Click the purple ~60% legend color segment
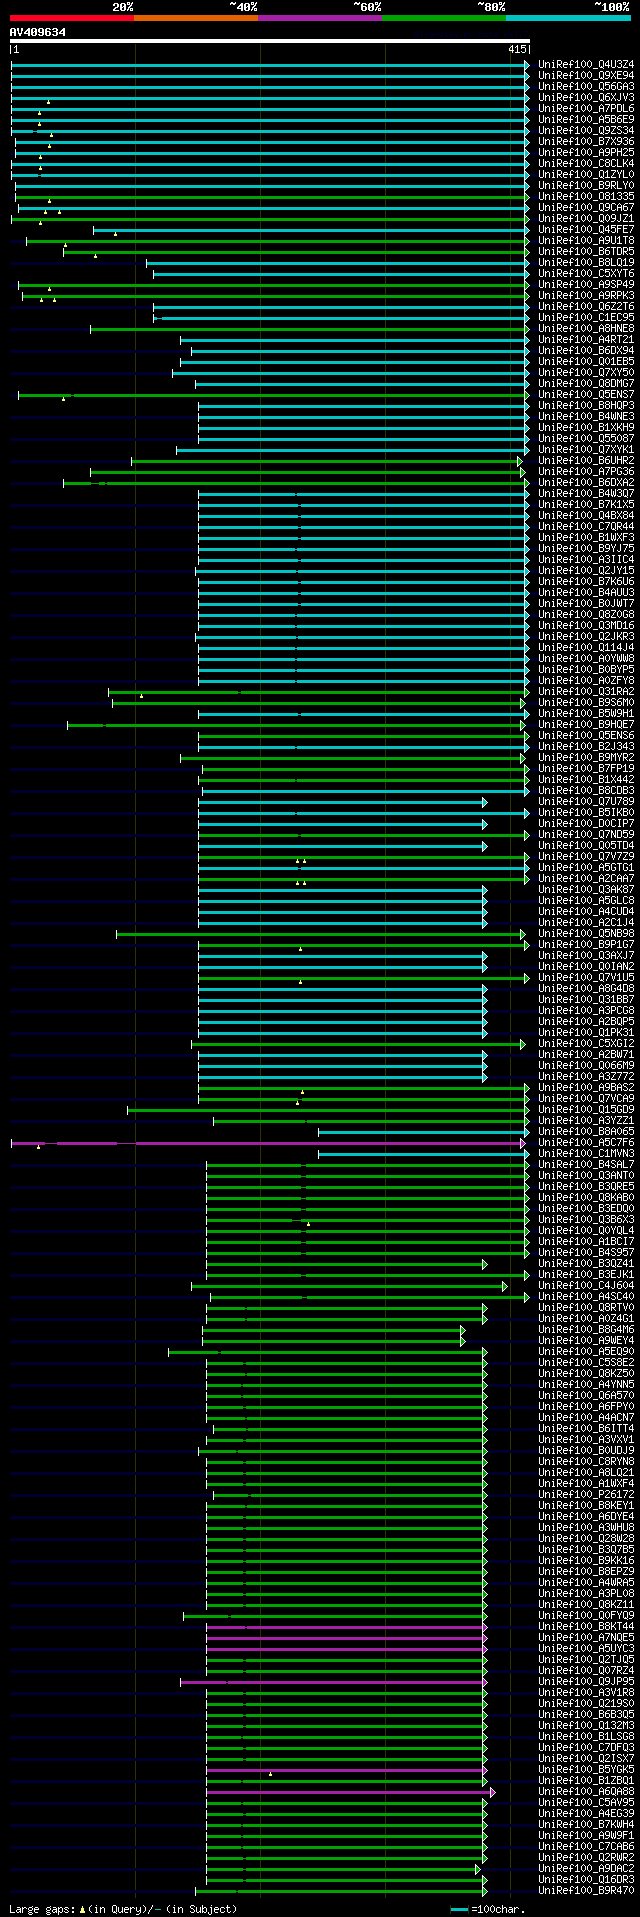This screenshot has width=640, height=1917. click(x=320, y=18)
